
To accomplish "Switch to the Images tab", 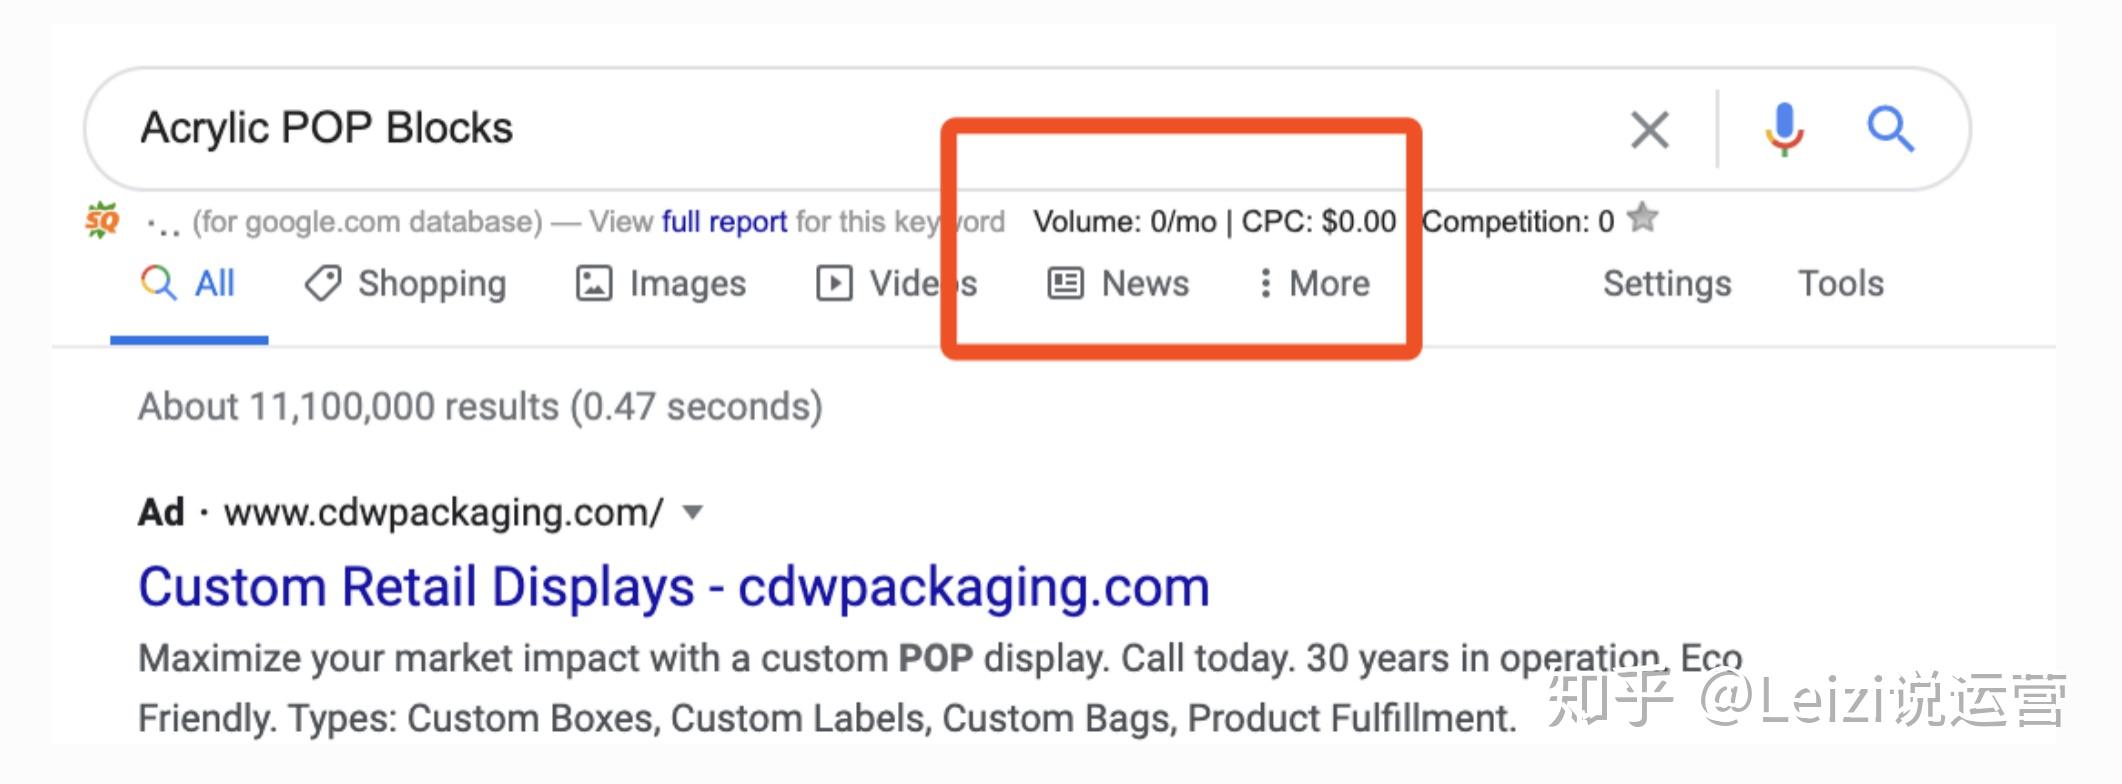I will (x=661, y=284).
